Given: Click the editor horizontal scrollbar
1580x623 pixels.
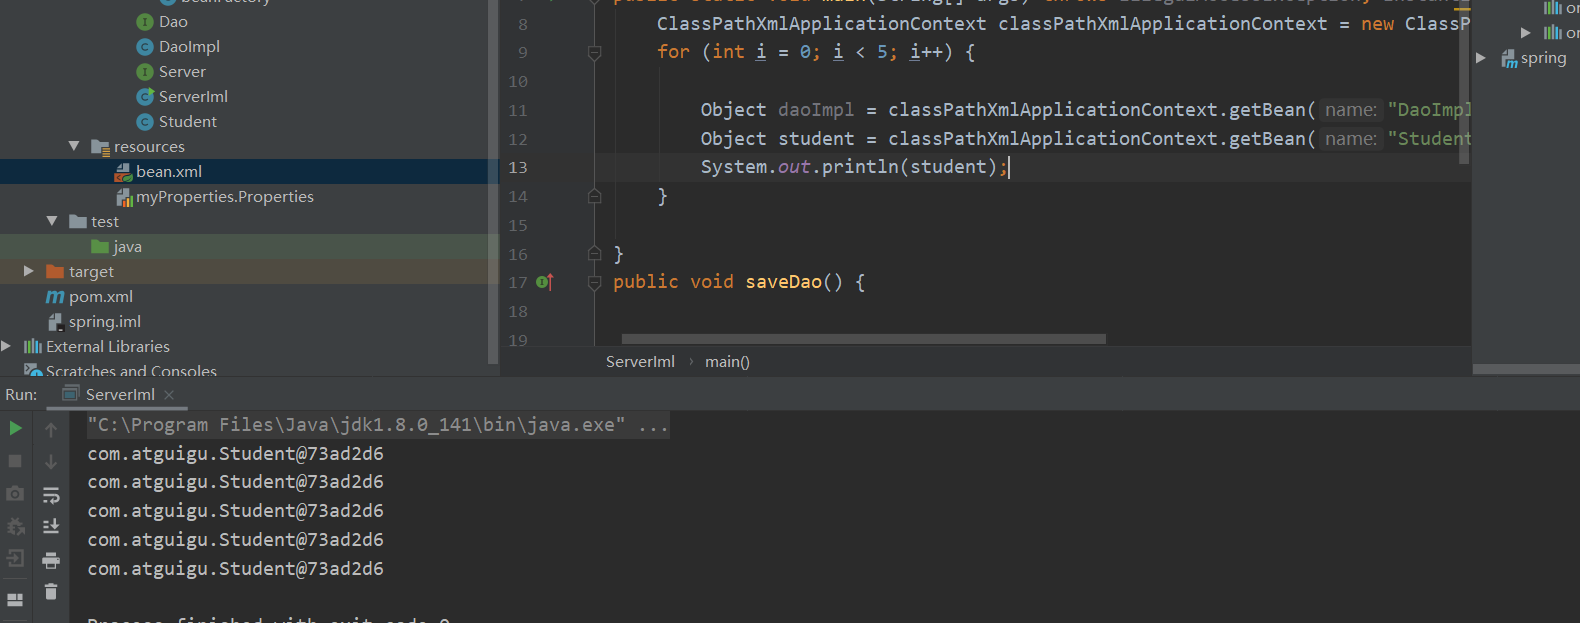Looking at the screenshot, I should [863, 339].
